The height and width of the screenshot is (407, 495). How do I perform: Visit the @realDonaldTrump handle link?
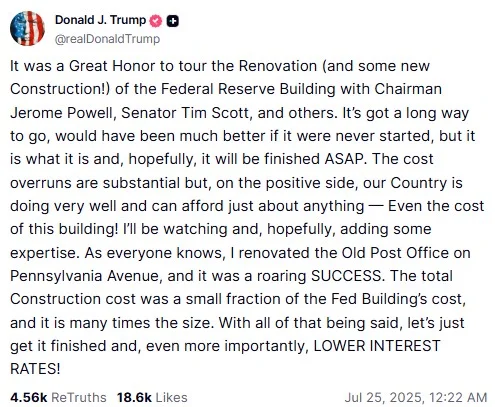[107, 39]
